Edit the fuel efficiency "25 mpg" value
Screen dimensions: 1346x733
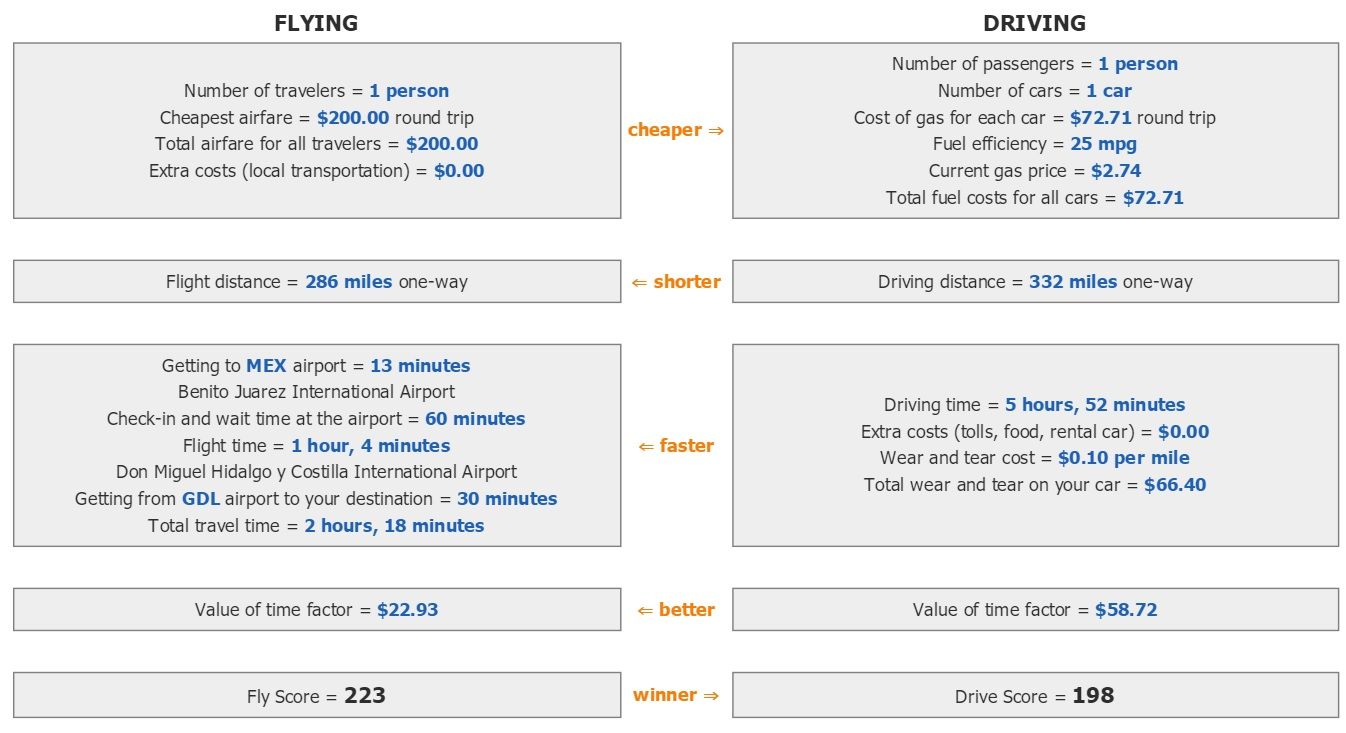1103,144
